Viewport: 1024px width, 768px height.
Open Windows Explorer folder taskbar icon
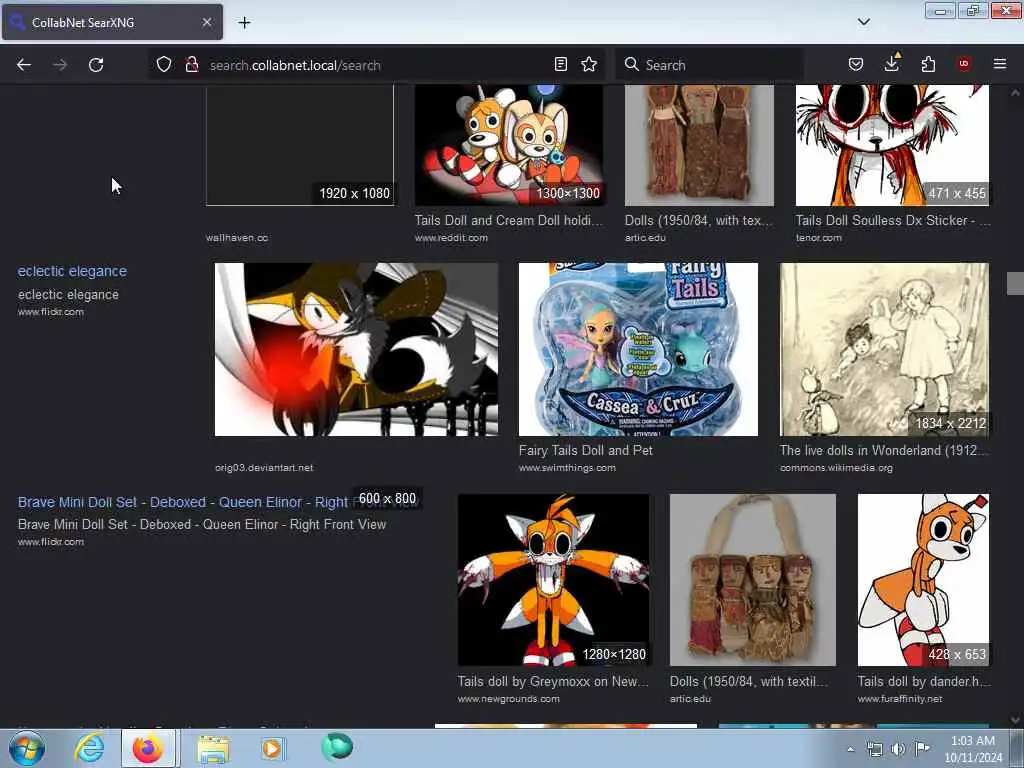pos(214,748)
